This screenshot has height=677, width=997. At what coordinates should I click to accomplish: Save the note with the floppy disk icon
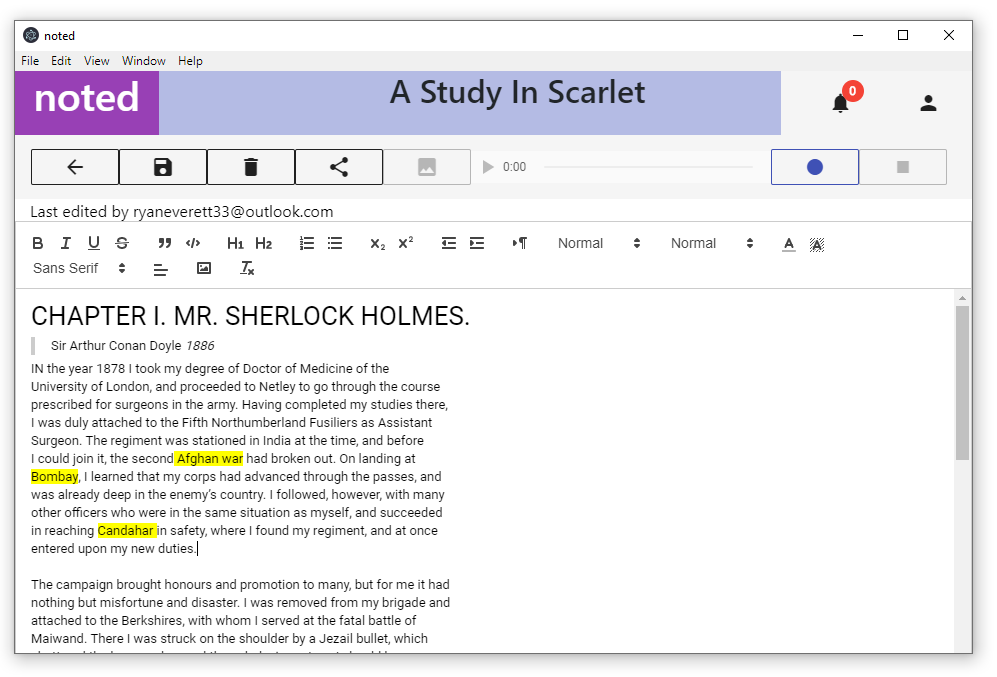coord(163,167)
